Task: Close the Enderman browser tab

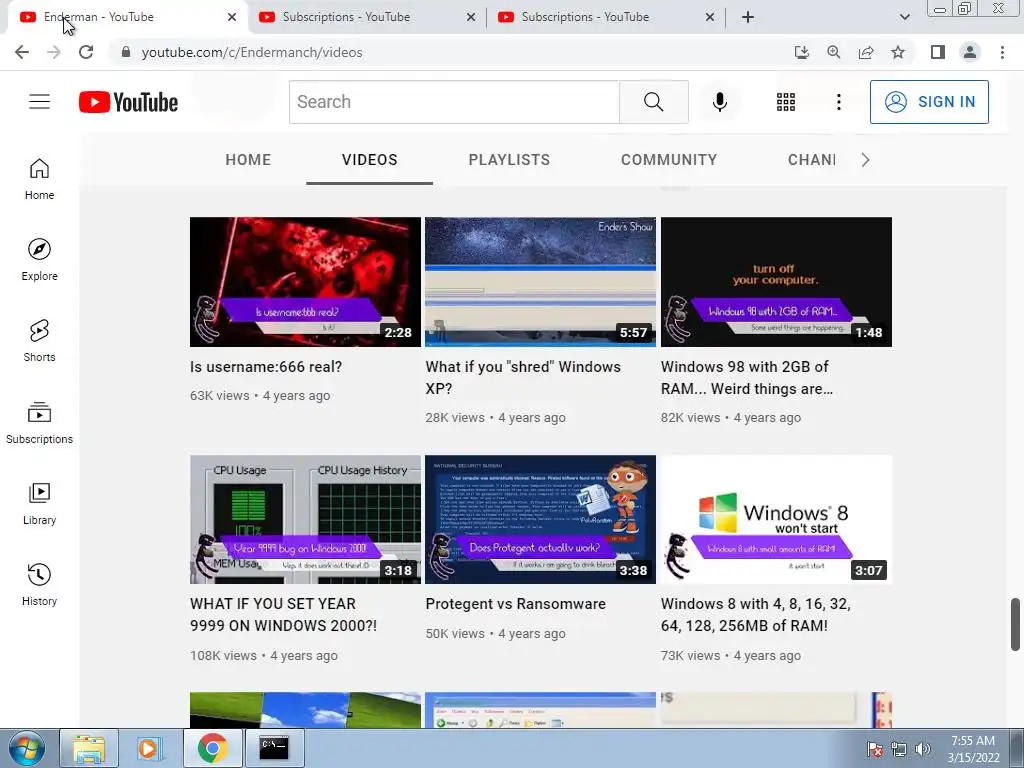Action: [x=232, y=18]
